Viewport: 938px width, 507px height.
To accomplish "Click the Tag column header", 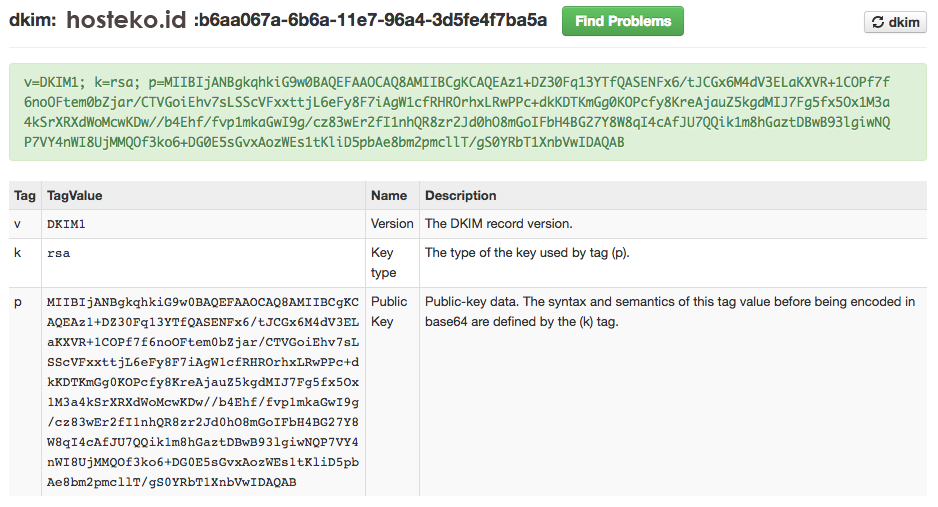I will pos(25,196).
